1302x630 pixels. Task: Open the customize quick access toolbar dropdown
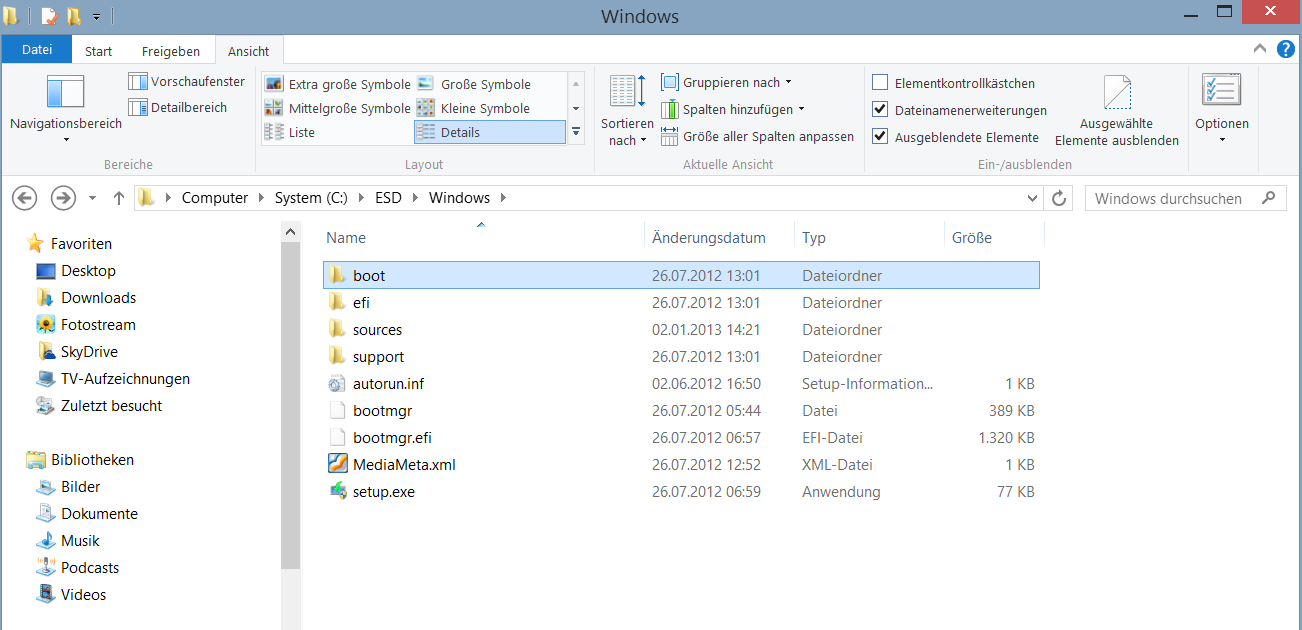click(97, 17)
